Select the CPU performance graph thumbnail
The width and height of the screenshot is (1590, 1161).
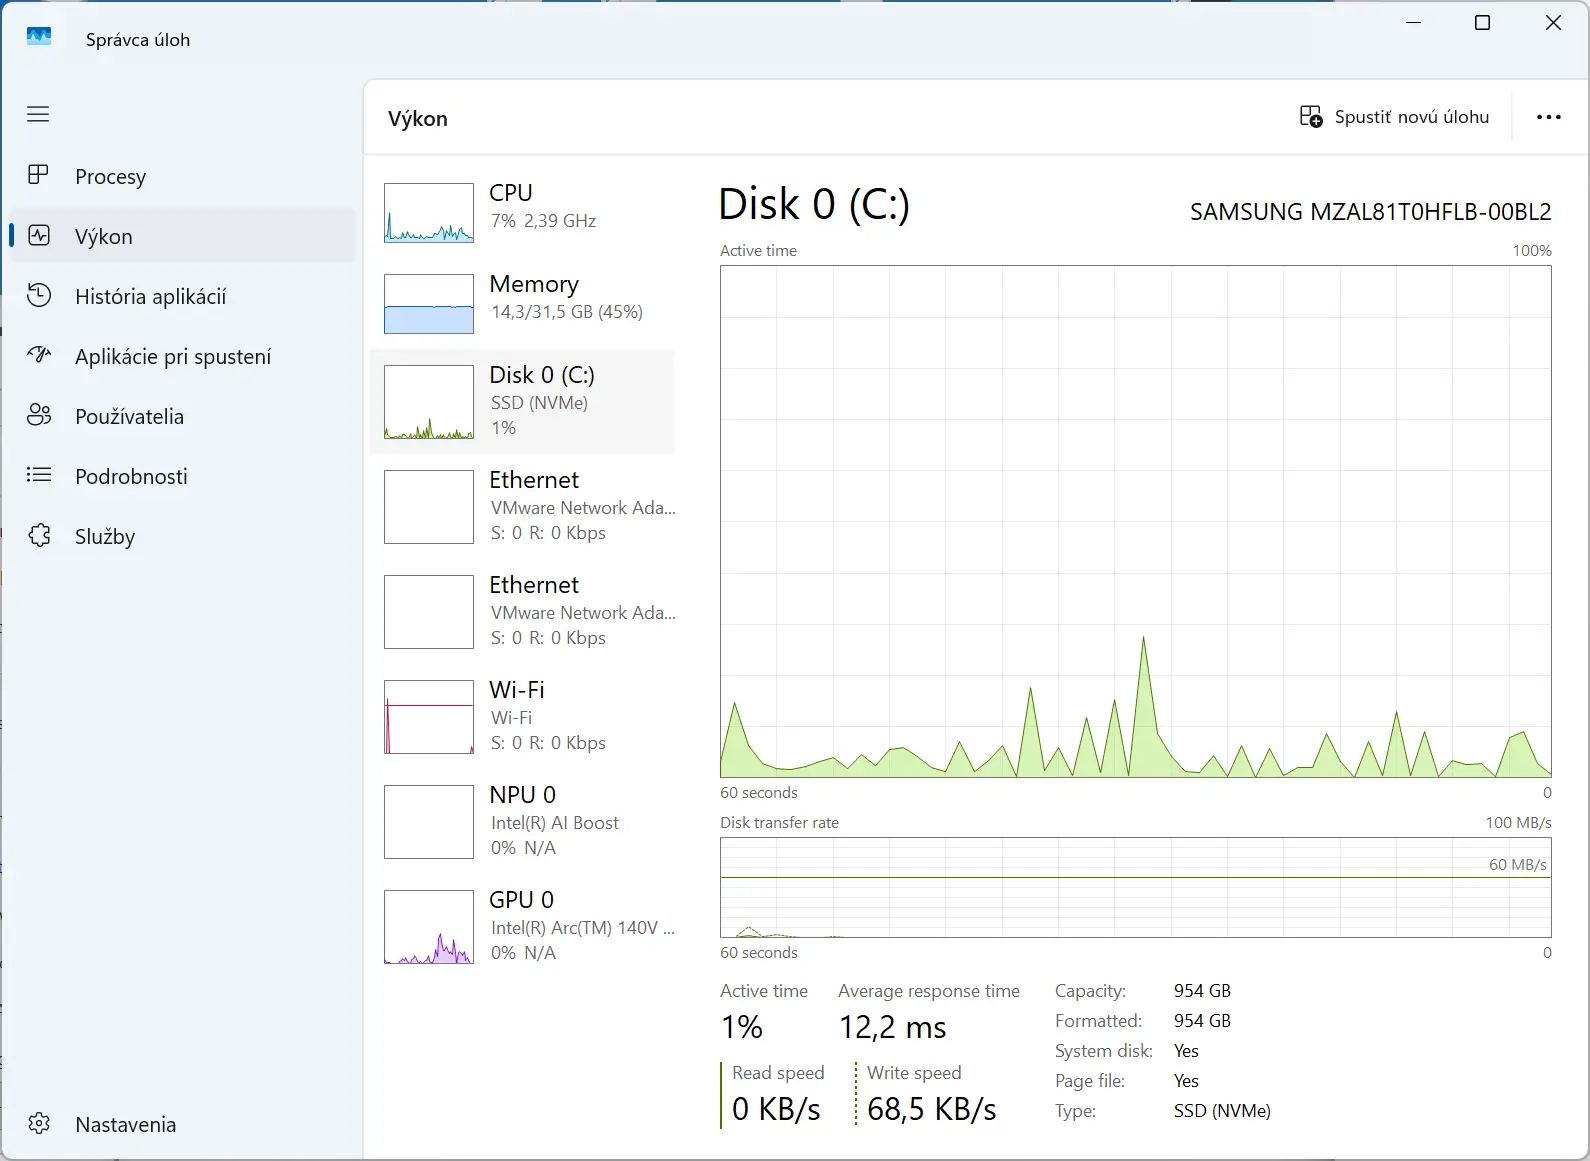[429, 212]
